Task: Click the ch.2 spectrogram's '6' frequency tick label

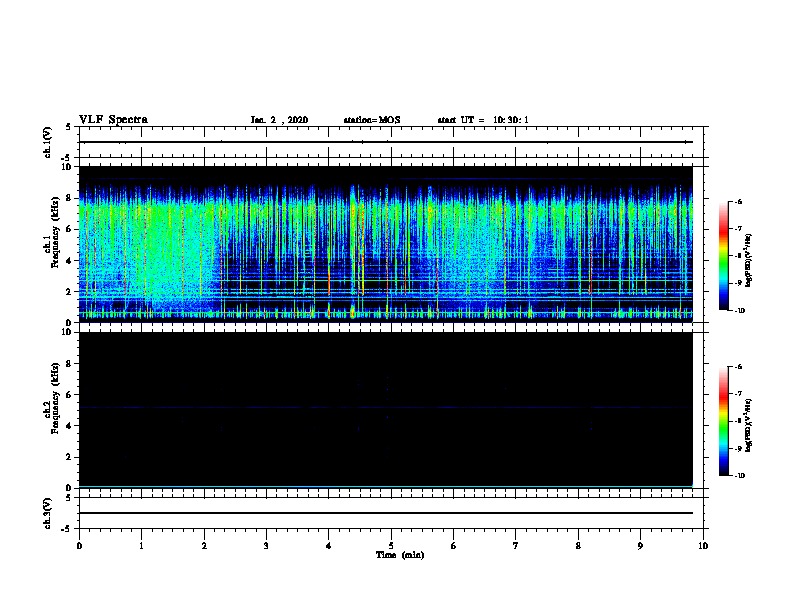Action: pyautogui.click(x=70, y=395)
